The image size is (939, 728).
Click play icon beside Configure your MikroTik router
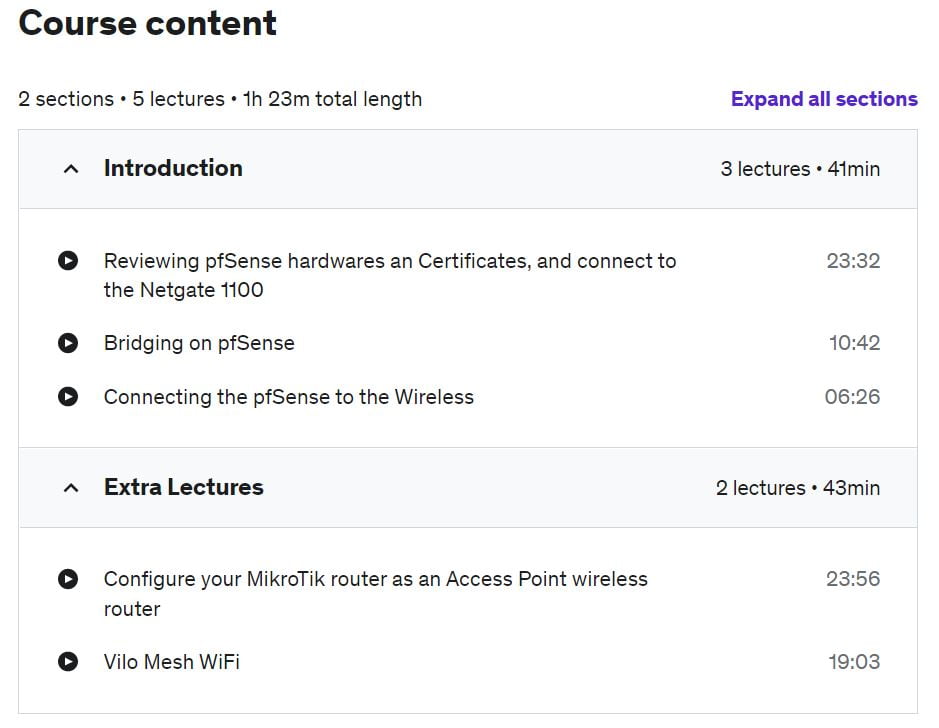[x=68, y=579]
